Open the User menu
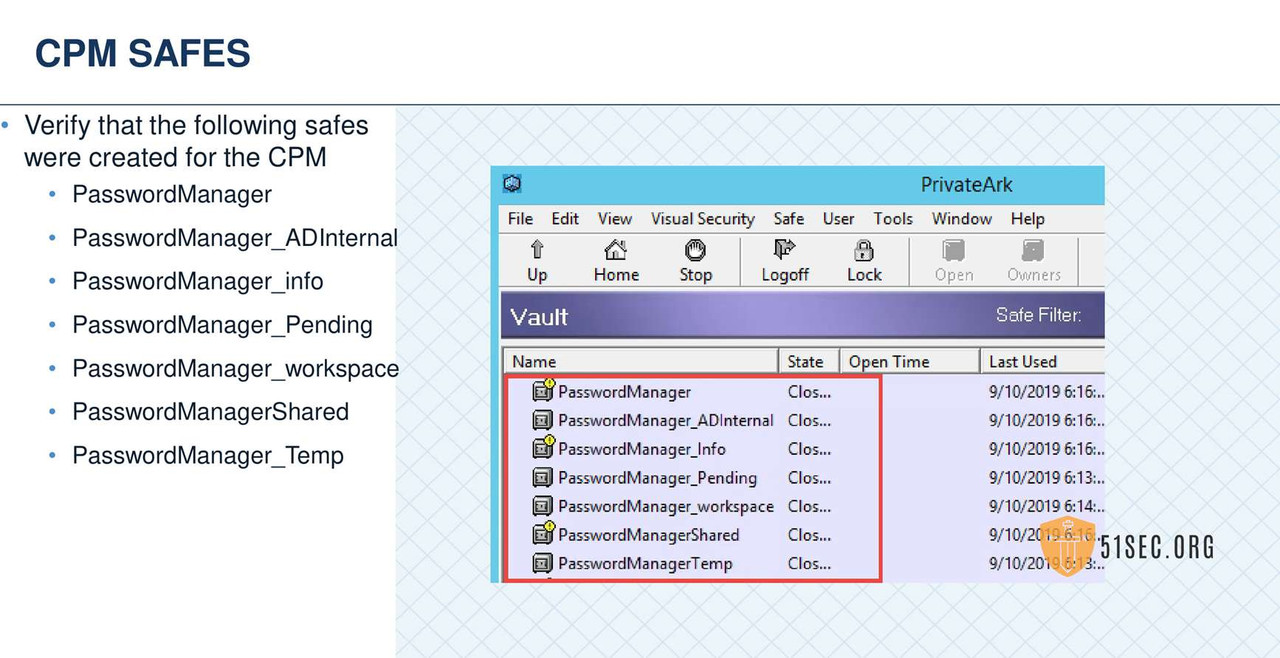This screenshot has width=1280, height=658. point(838,218)
